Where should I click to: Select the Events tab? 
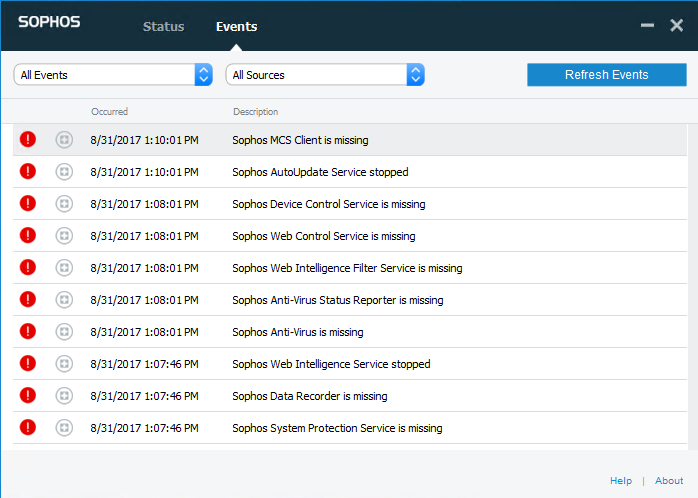tap(236, 27)
